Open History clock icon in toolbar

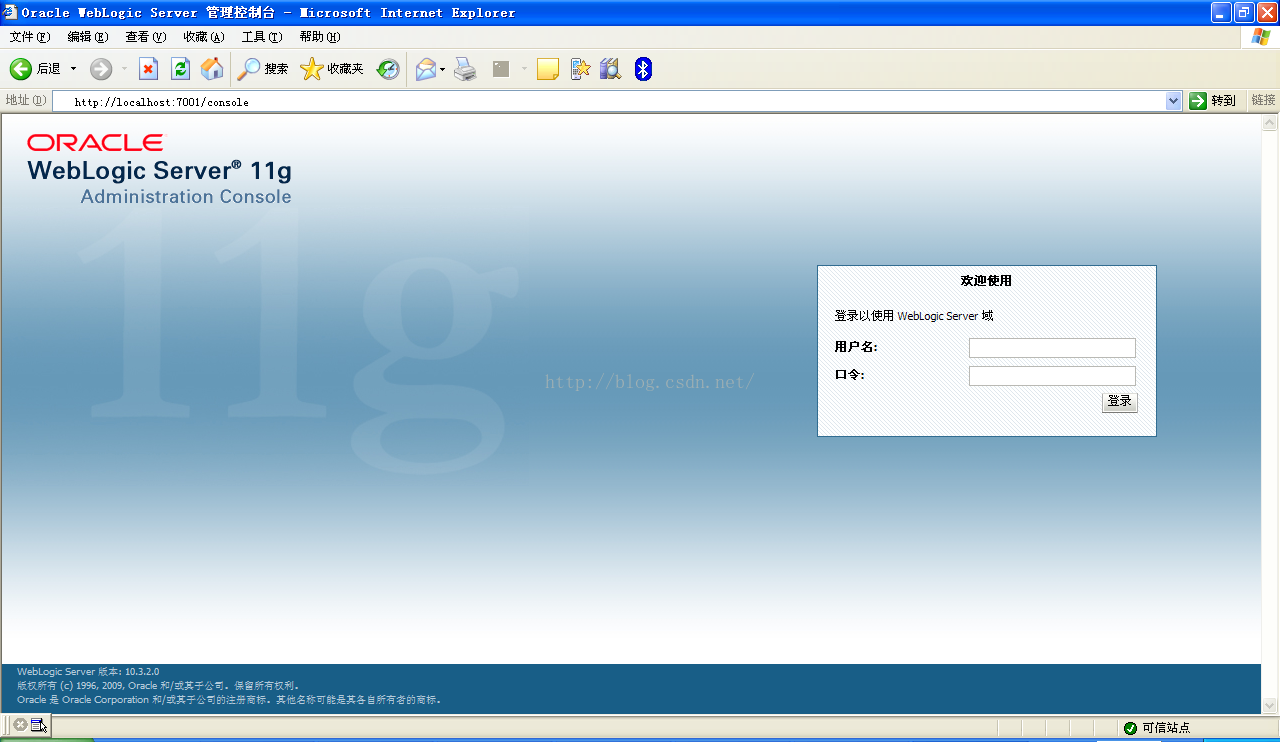[x=388, y=69]
